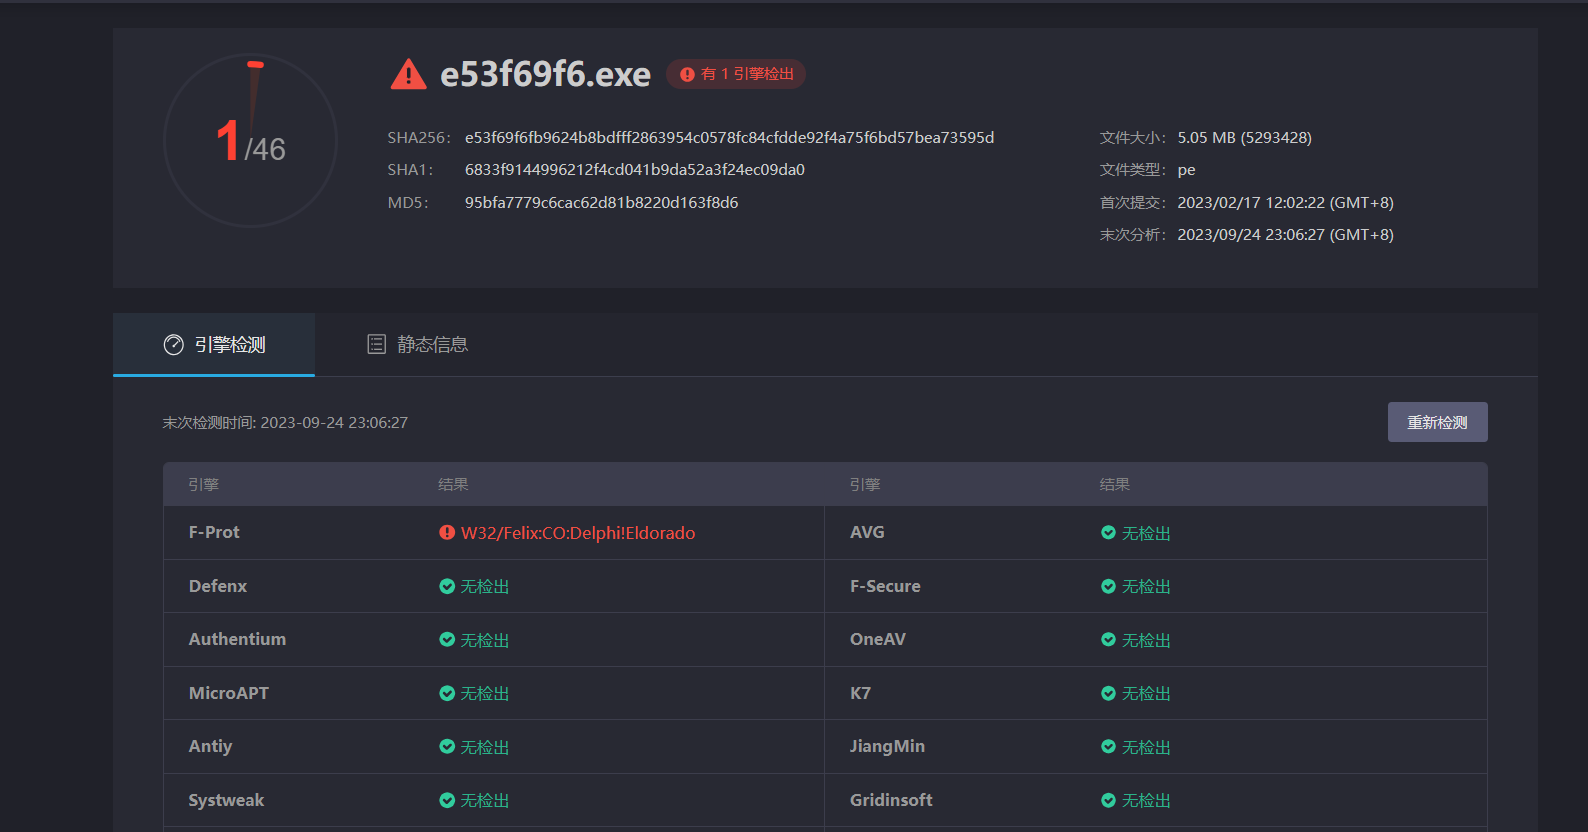
Task: Click the '有 1 引擎检出' detection badge
Action: tap(736, 74)
